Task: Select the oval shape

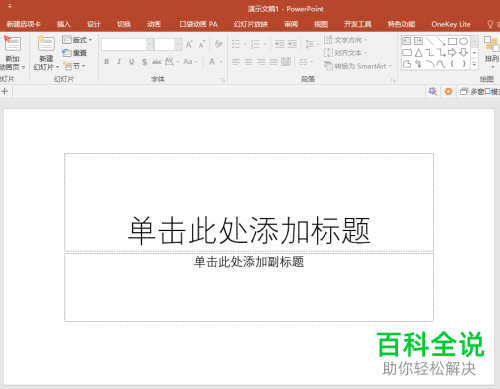Action: [464, 41]
